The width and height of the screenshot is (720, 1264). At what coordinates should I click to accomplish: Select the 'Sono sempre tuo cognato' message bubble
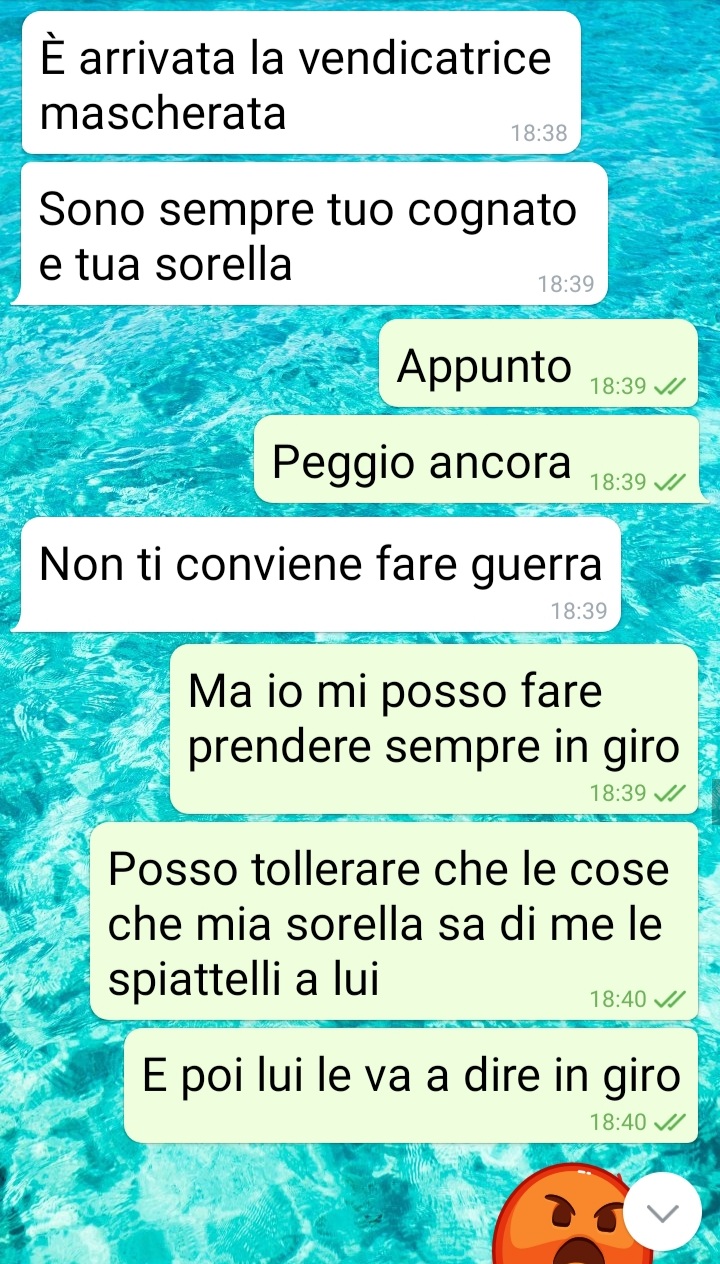(312, 234)
